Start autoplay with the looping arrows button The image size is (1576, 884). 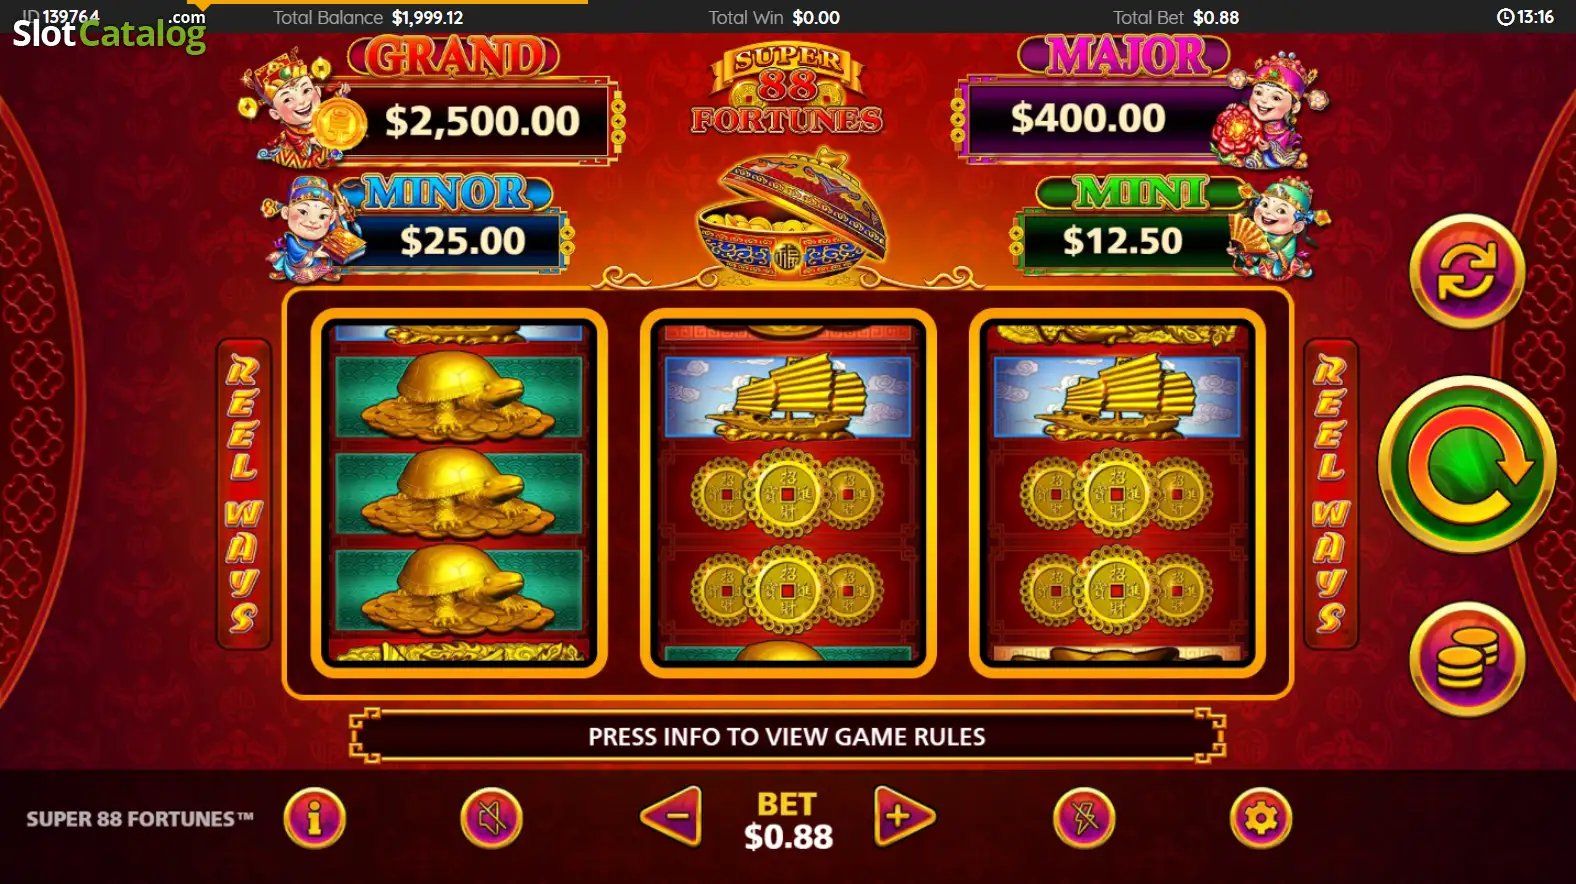pos(1467,271)
